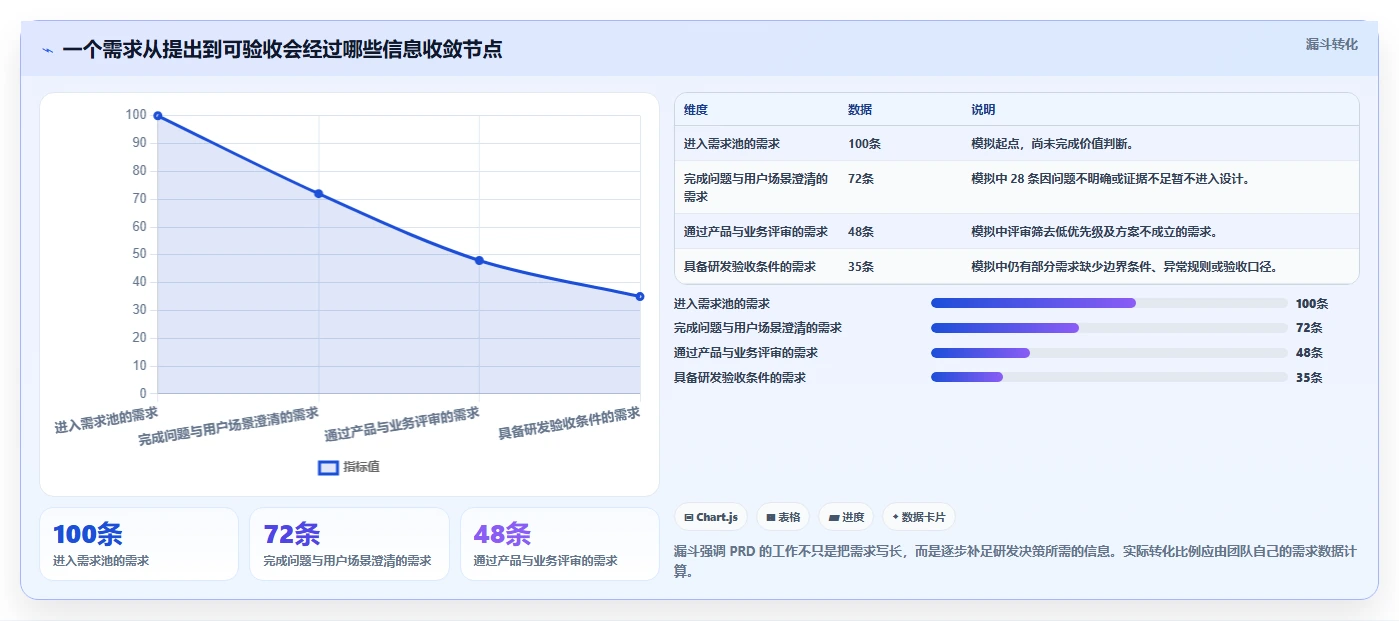Click the progress bar for 进入需求池的需求
The width and height of the screenshot is (1399, 621).
pos(1109,303)
